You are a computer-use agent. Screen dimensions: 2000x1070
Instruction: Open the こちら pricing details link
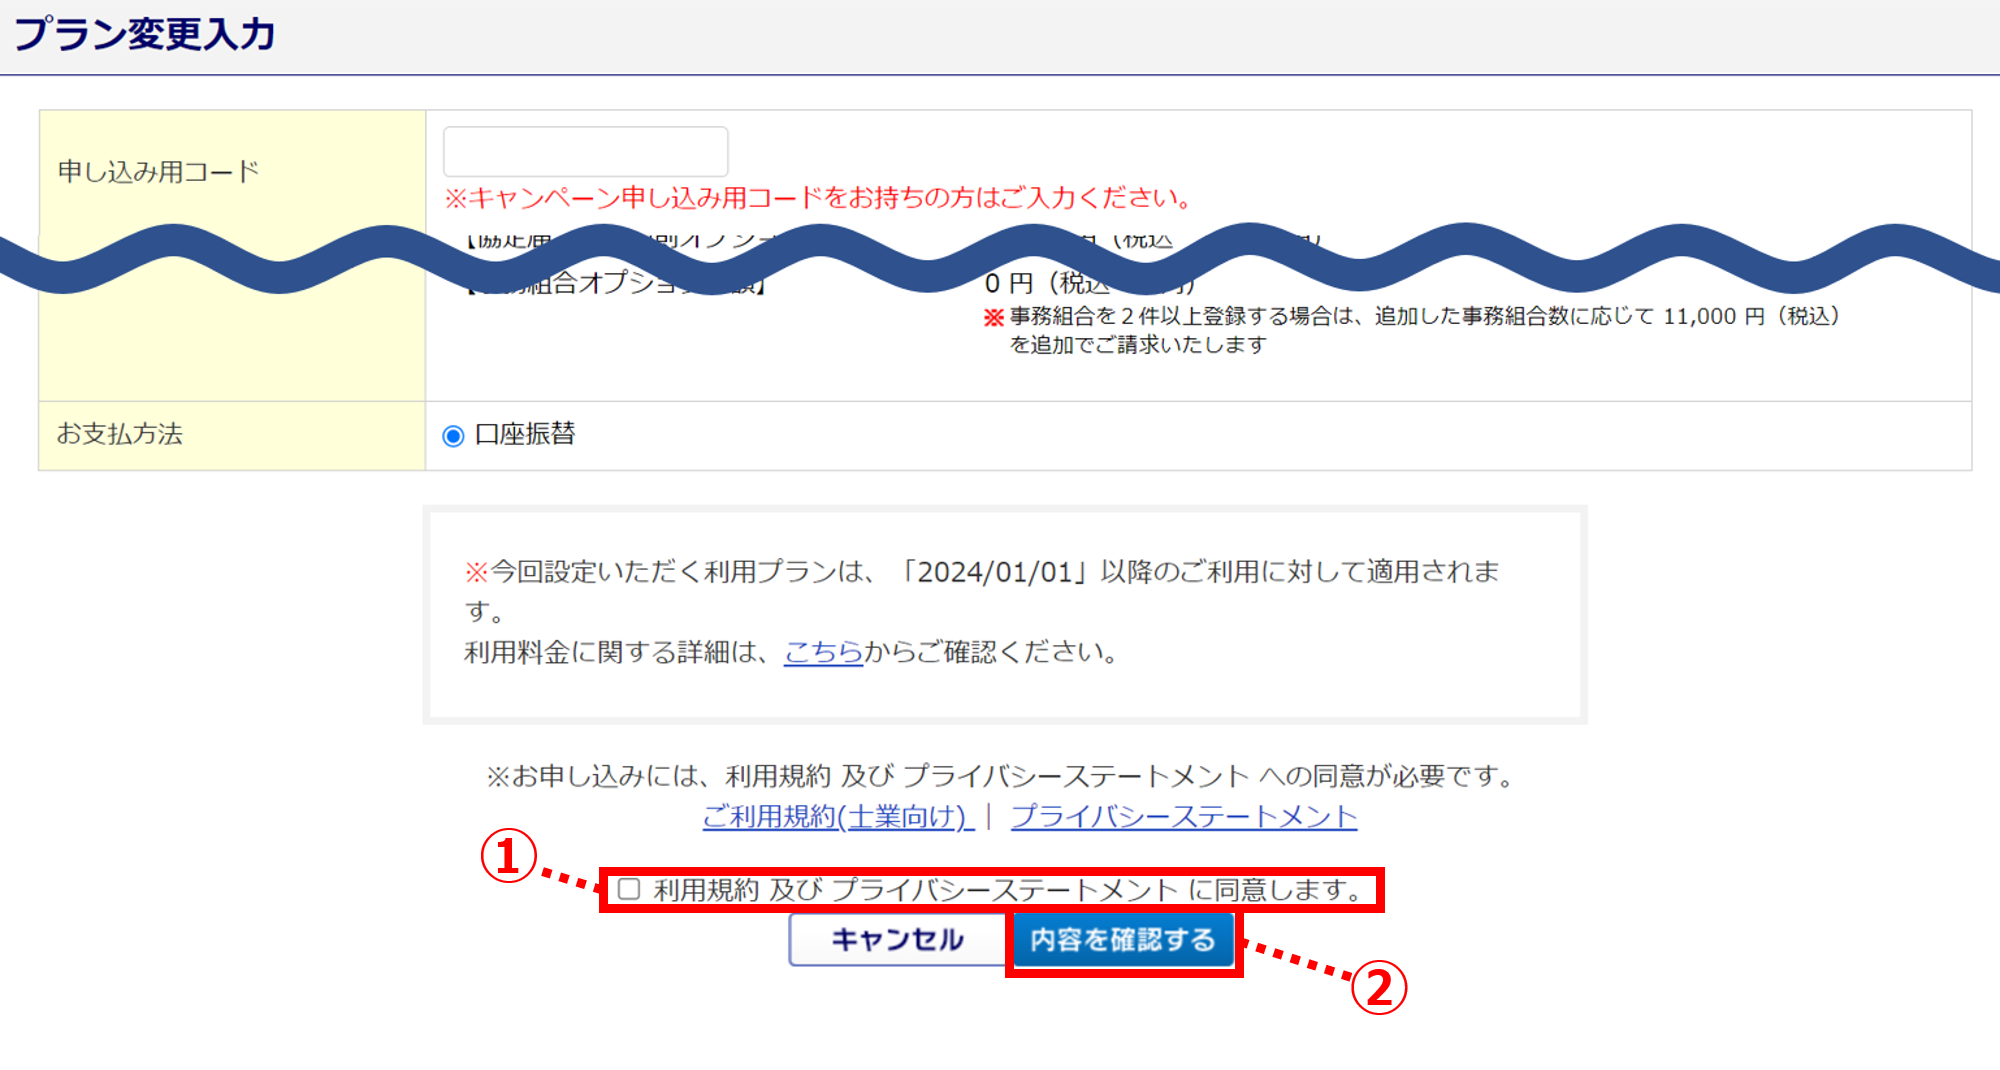823,652
